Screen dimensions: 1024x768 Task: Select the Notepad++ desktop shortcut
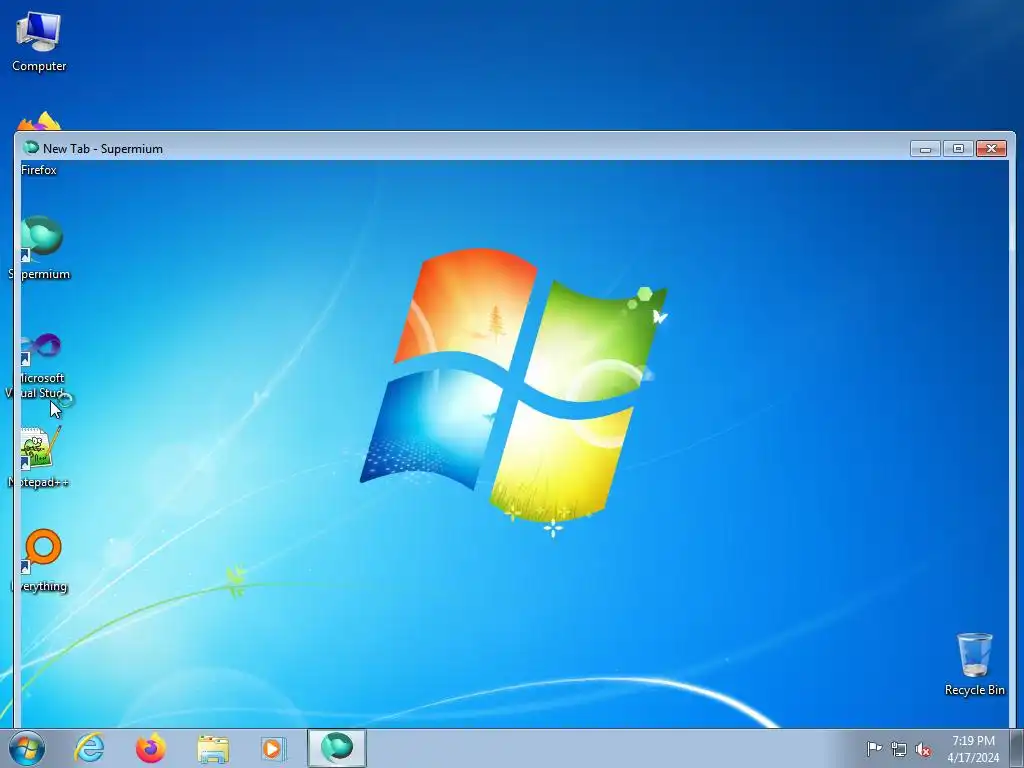(x=39, y=457)
